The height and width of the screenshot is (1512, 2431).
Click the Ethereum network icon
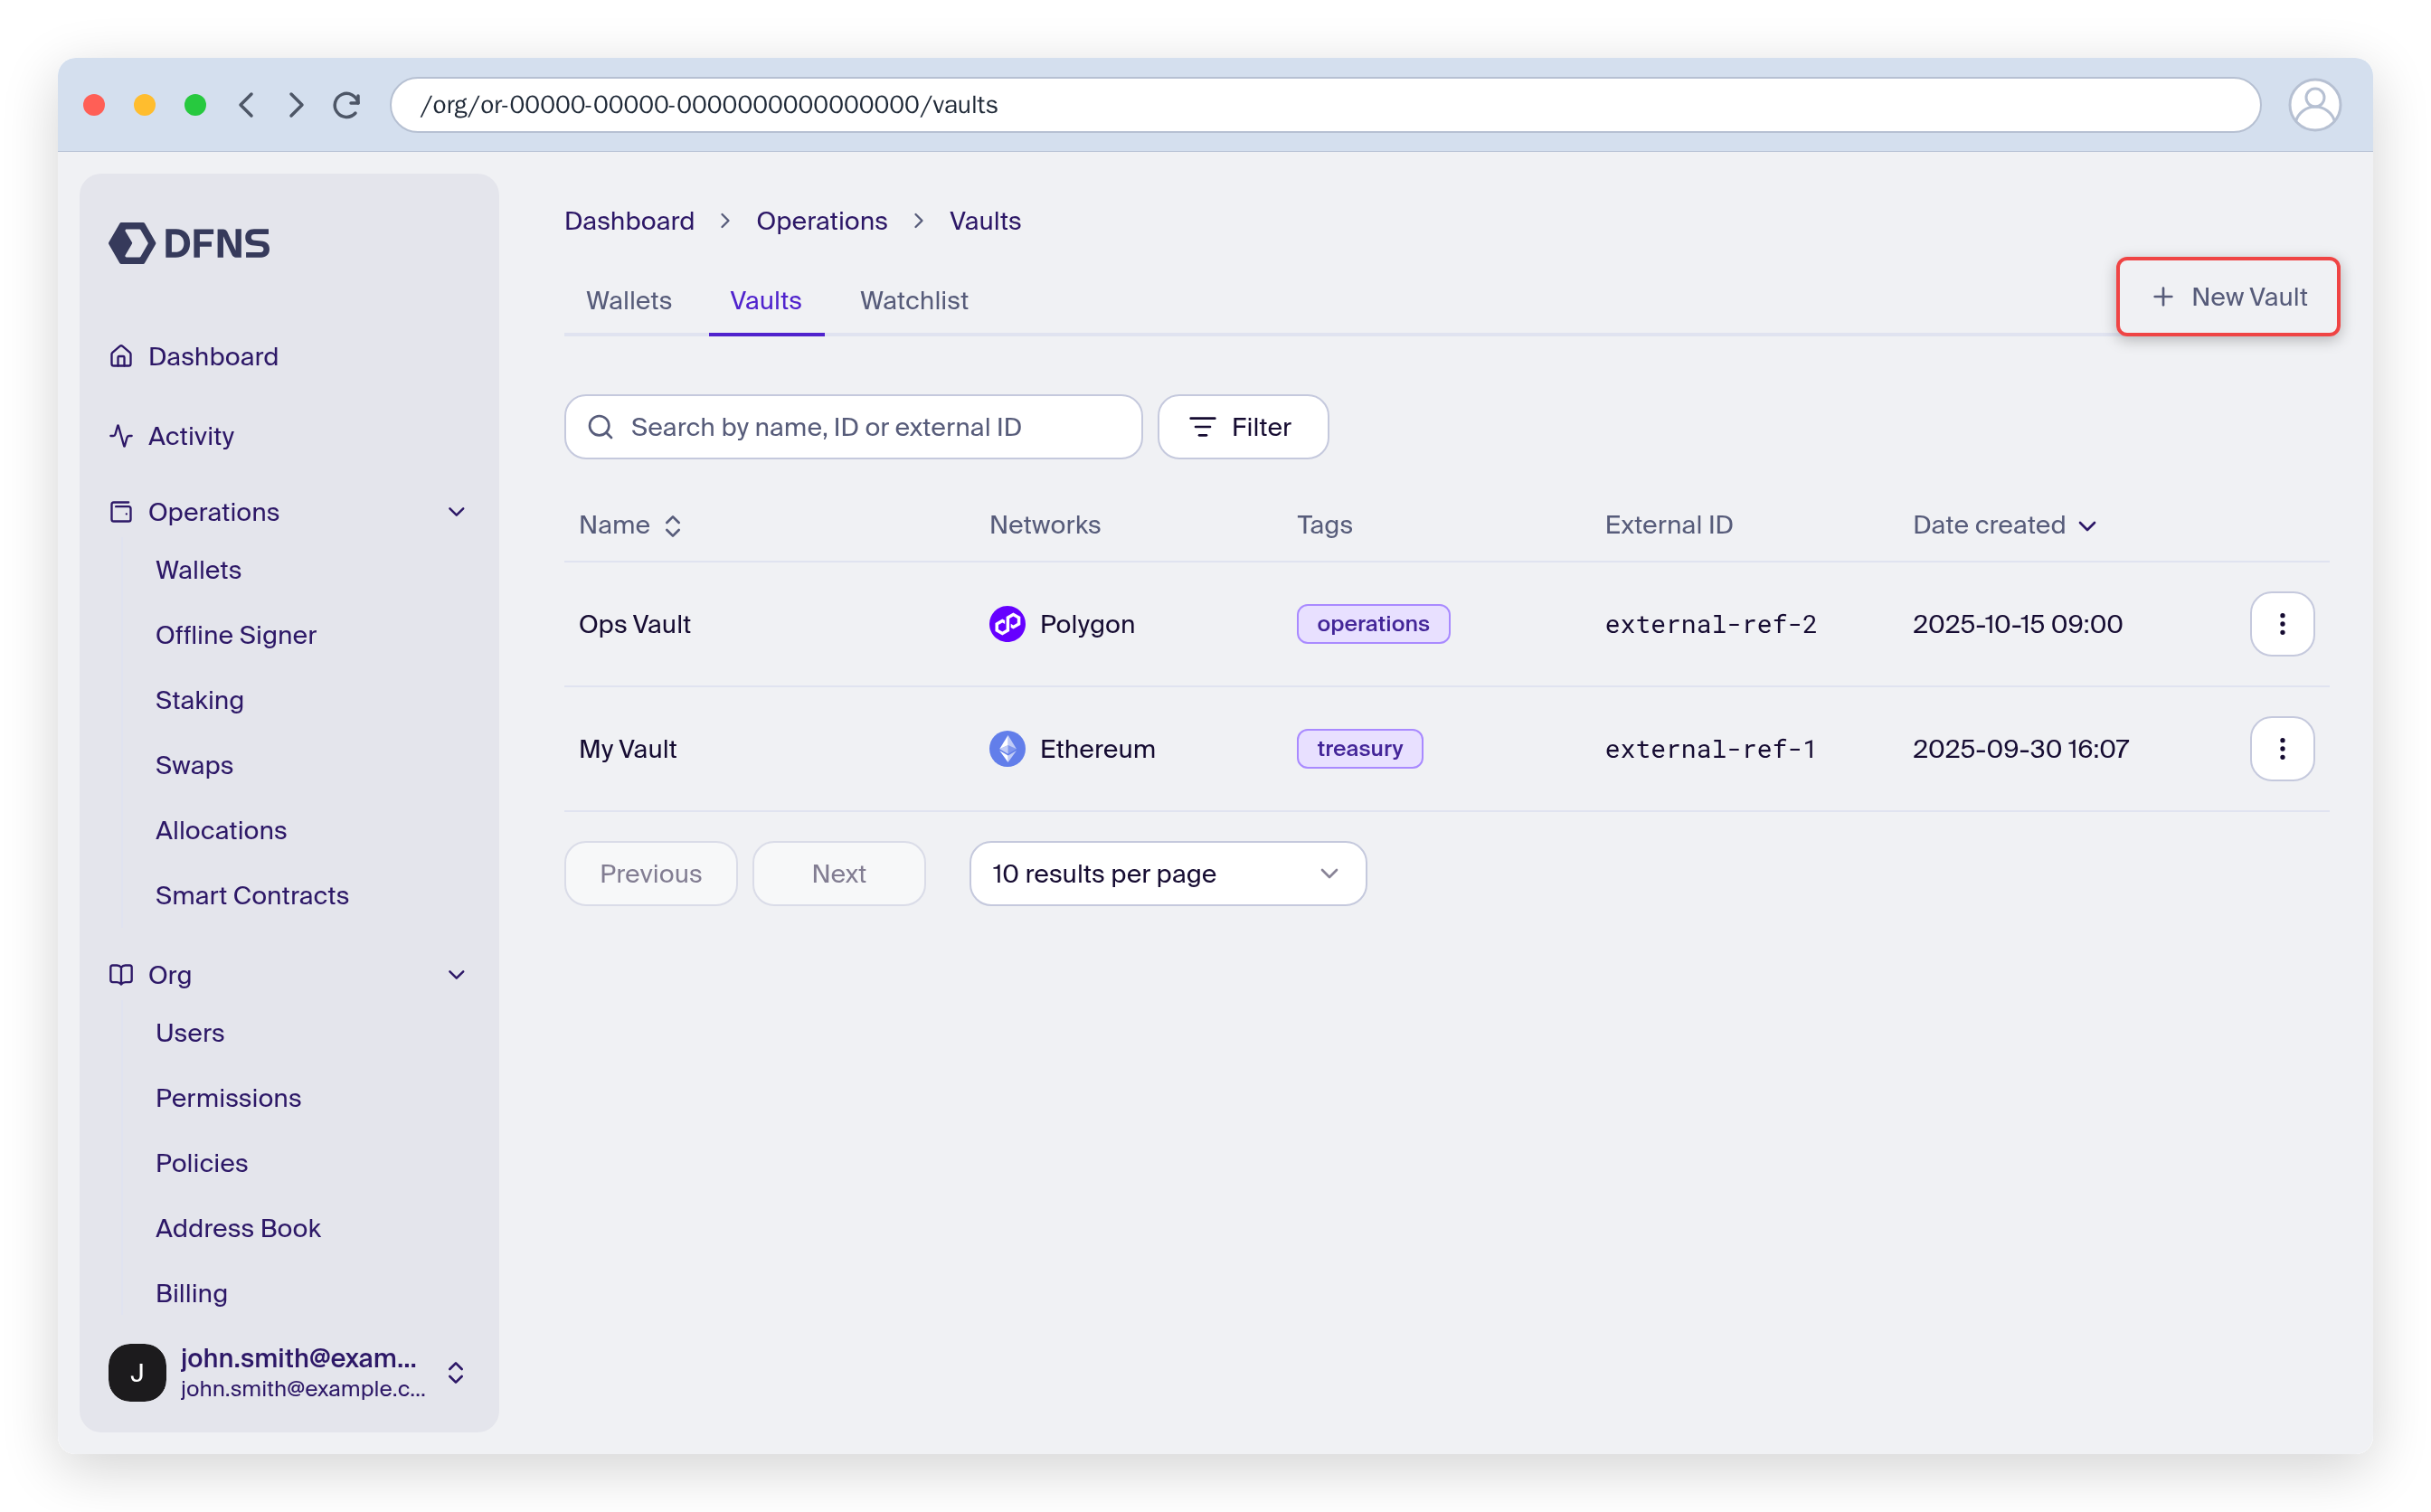[1007, 749]
